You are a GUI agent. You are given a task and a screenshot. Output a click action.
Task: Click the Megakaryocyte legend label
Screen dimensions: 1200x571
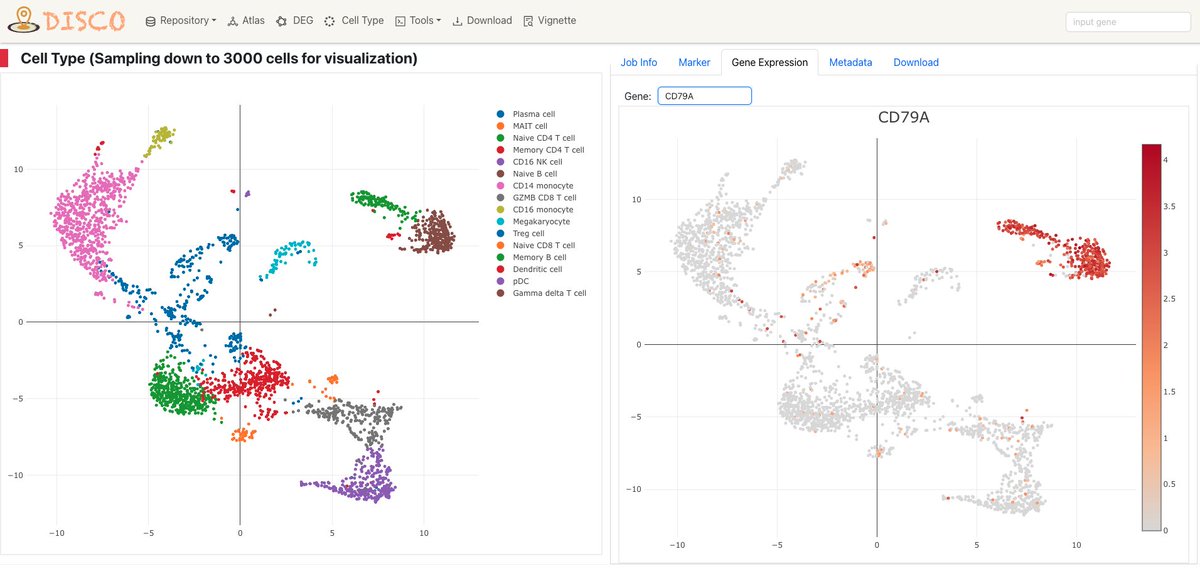[541, 222]
